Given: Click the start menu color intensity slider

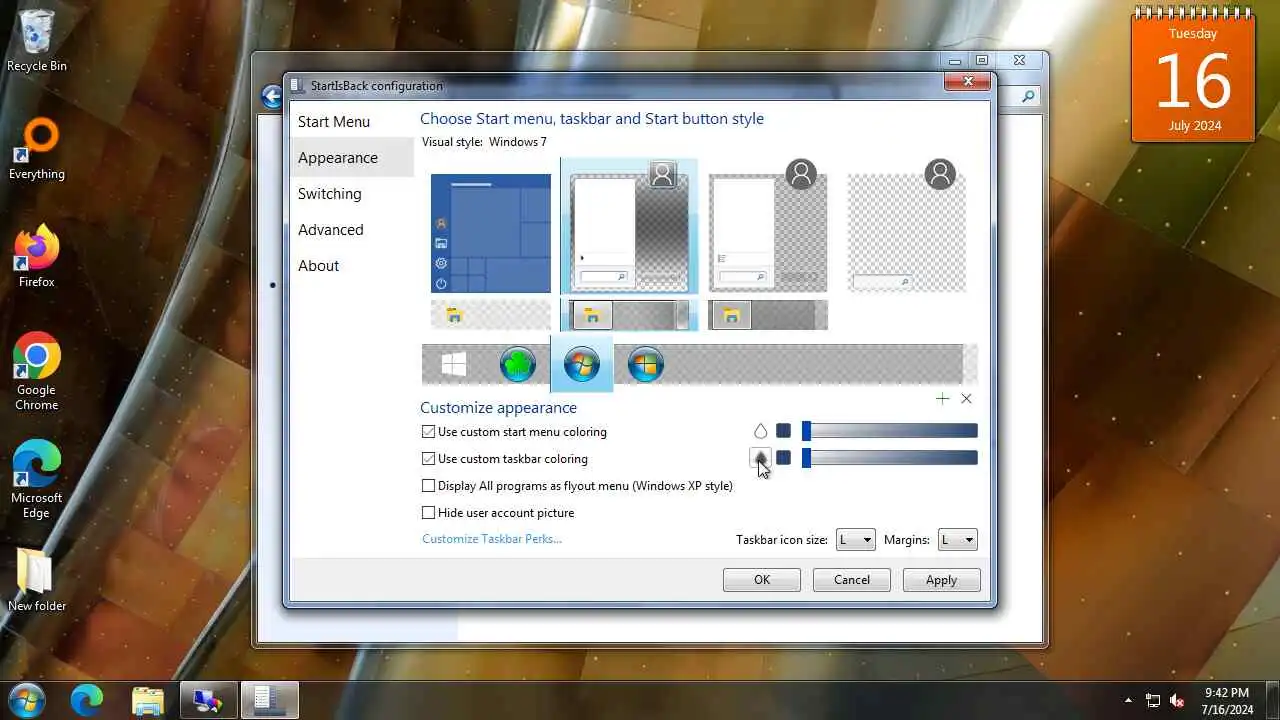Looking at the screenshot, I should coord(890,431).
